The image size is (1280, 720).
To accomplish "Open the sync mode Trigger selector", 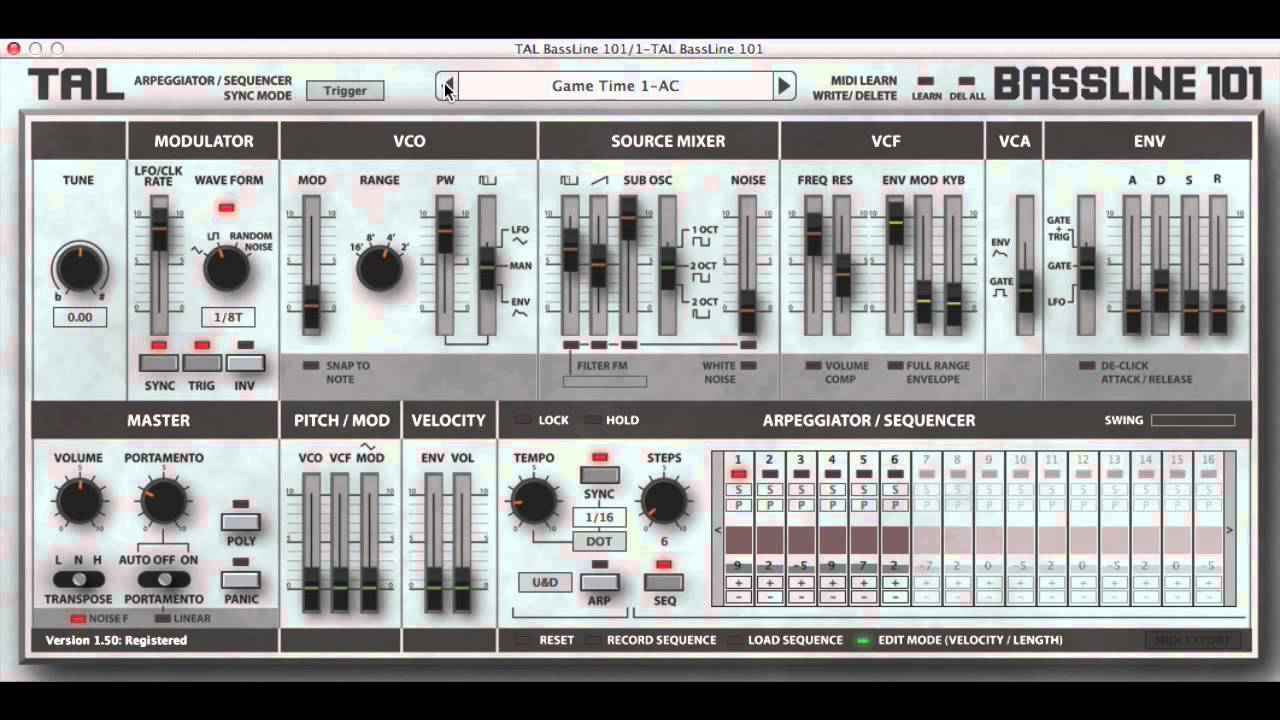I will (x=345, y=91).
